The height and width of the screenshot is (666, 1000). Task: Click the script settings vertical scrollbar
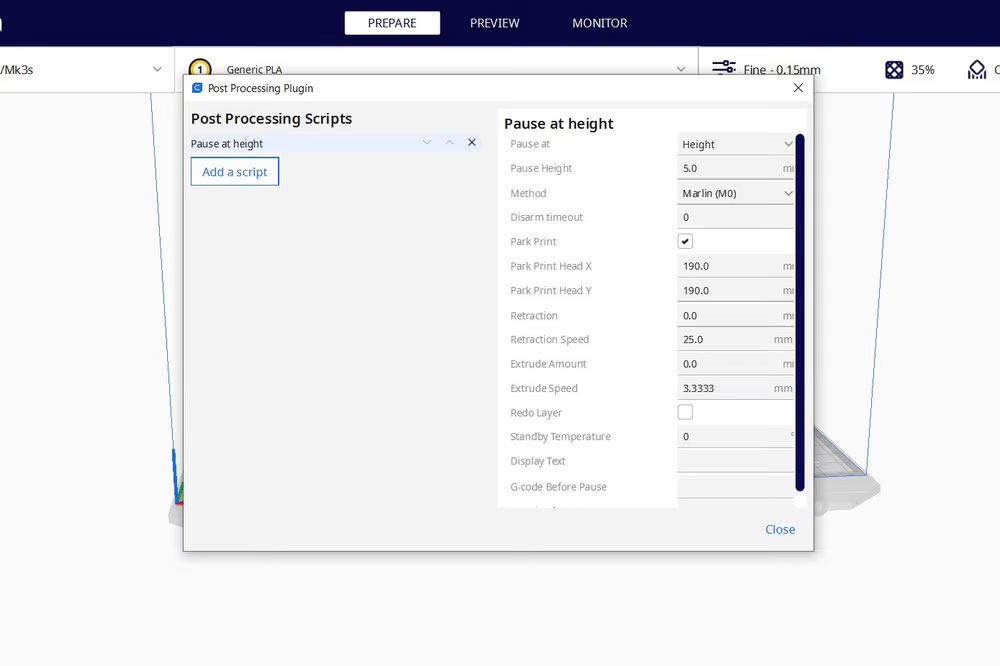click(x=800, y=312)
